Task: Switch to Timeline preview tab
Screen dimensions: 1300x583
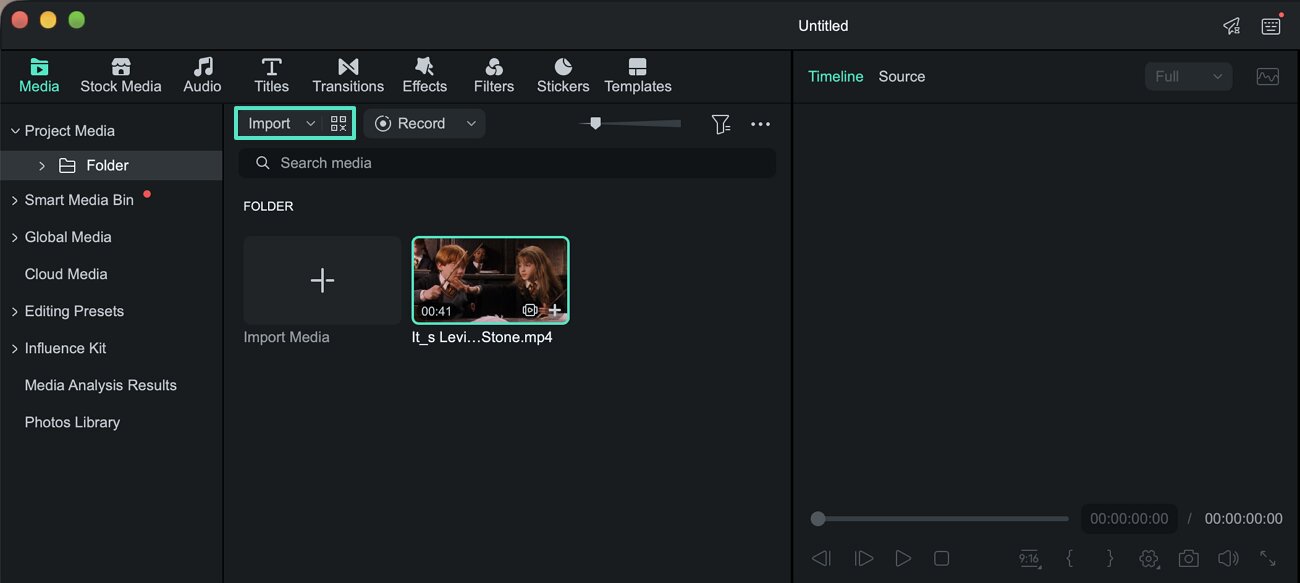Action: (x=835, y=76)
